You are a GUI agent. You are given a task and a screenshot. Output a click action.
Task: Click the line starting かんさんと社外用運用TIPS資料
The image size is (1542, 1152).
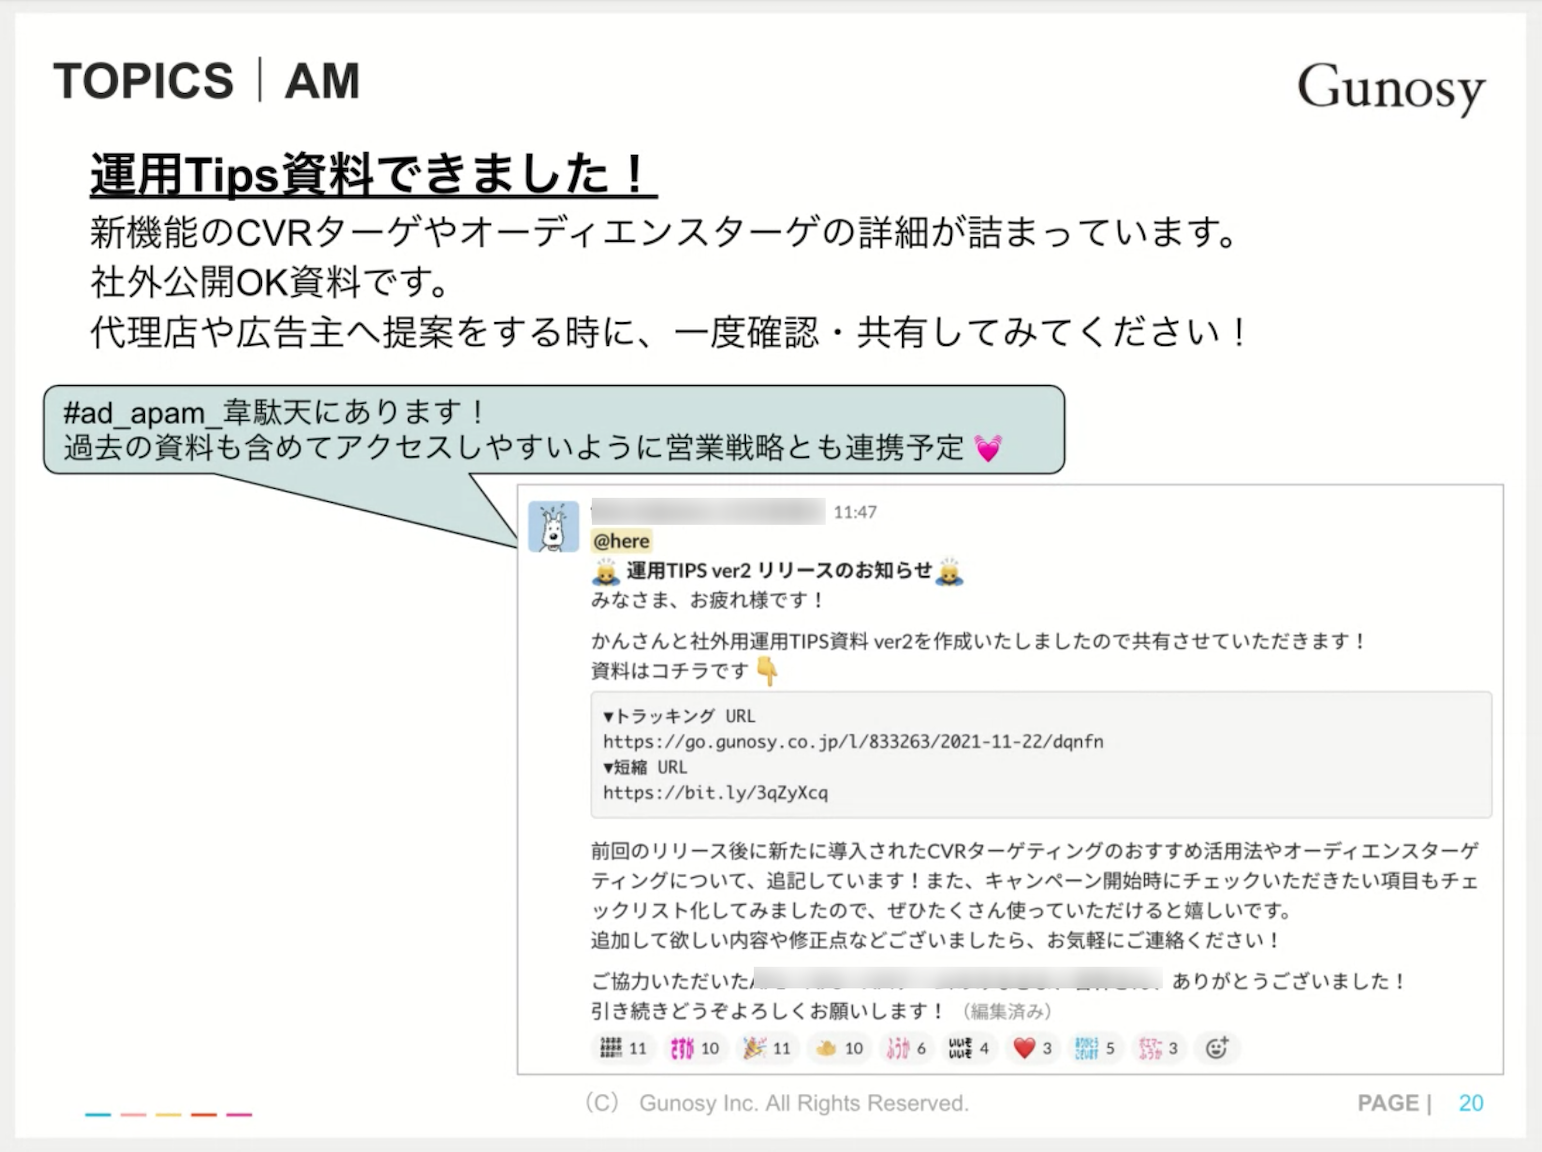click(x=979, y=641)
